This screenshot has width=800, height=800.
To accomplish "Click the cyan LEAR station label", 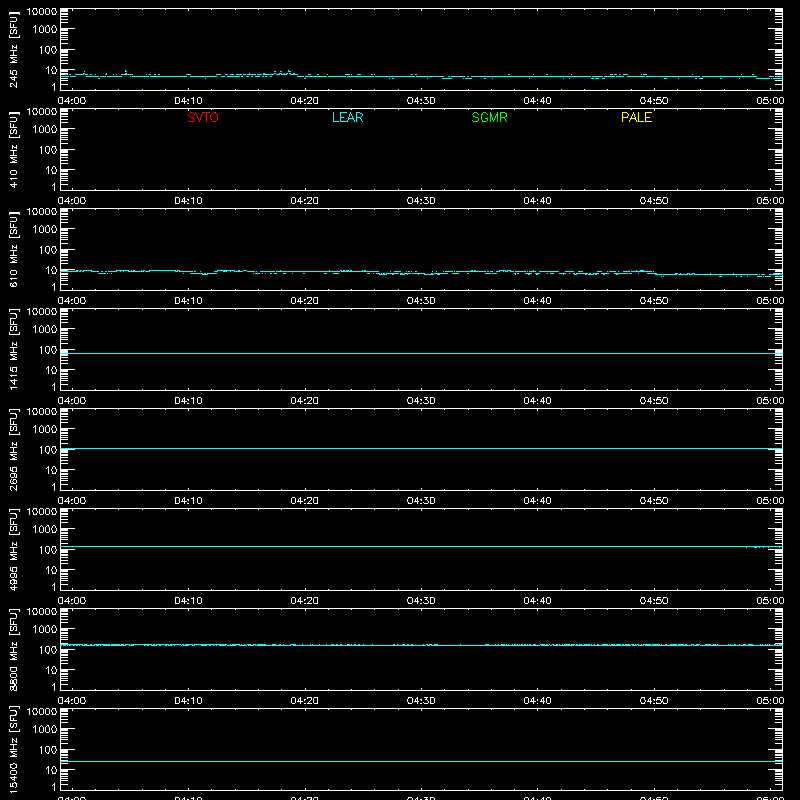I will [x=347, y=117].
